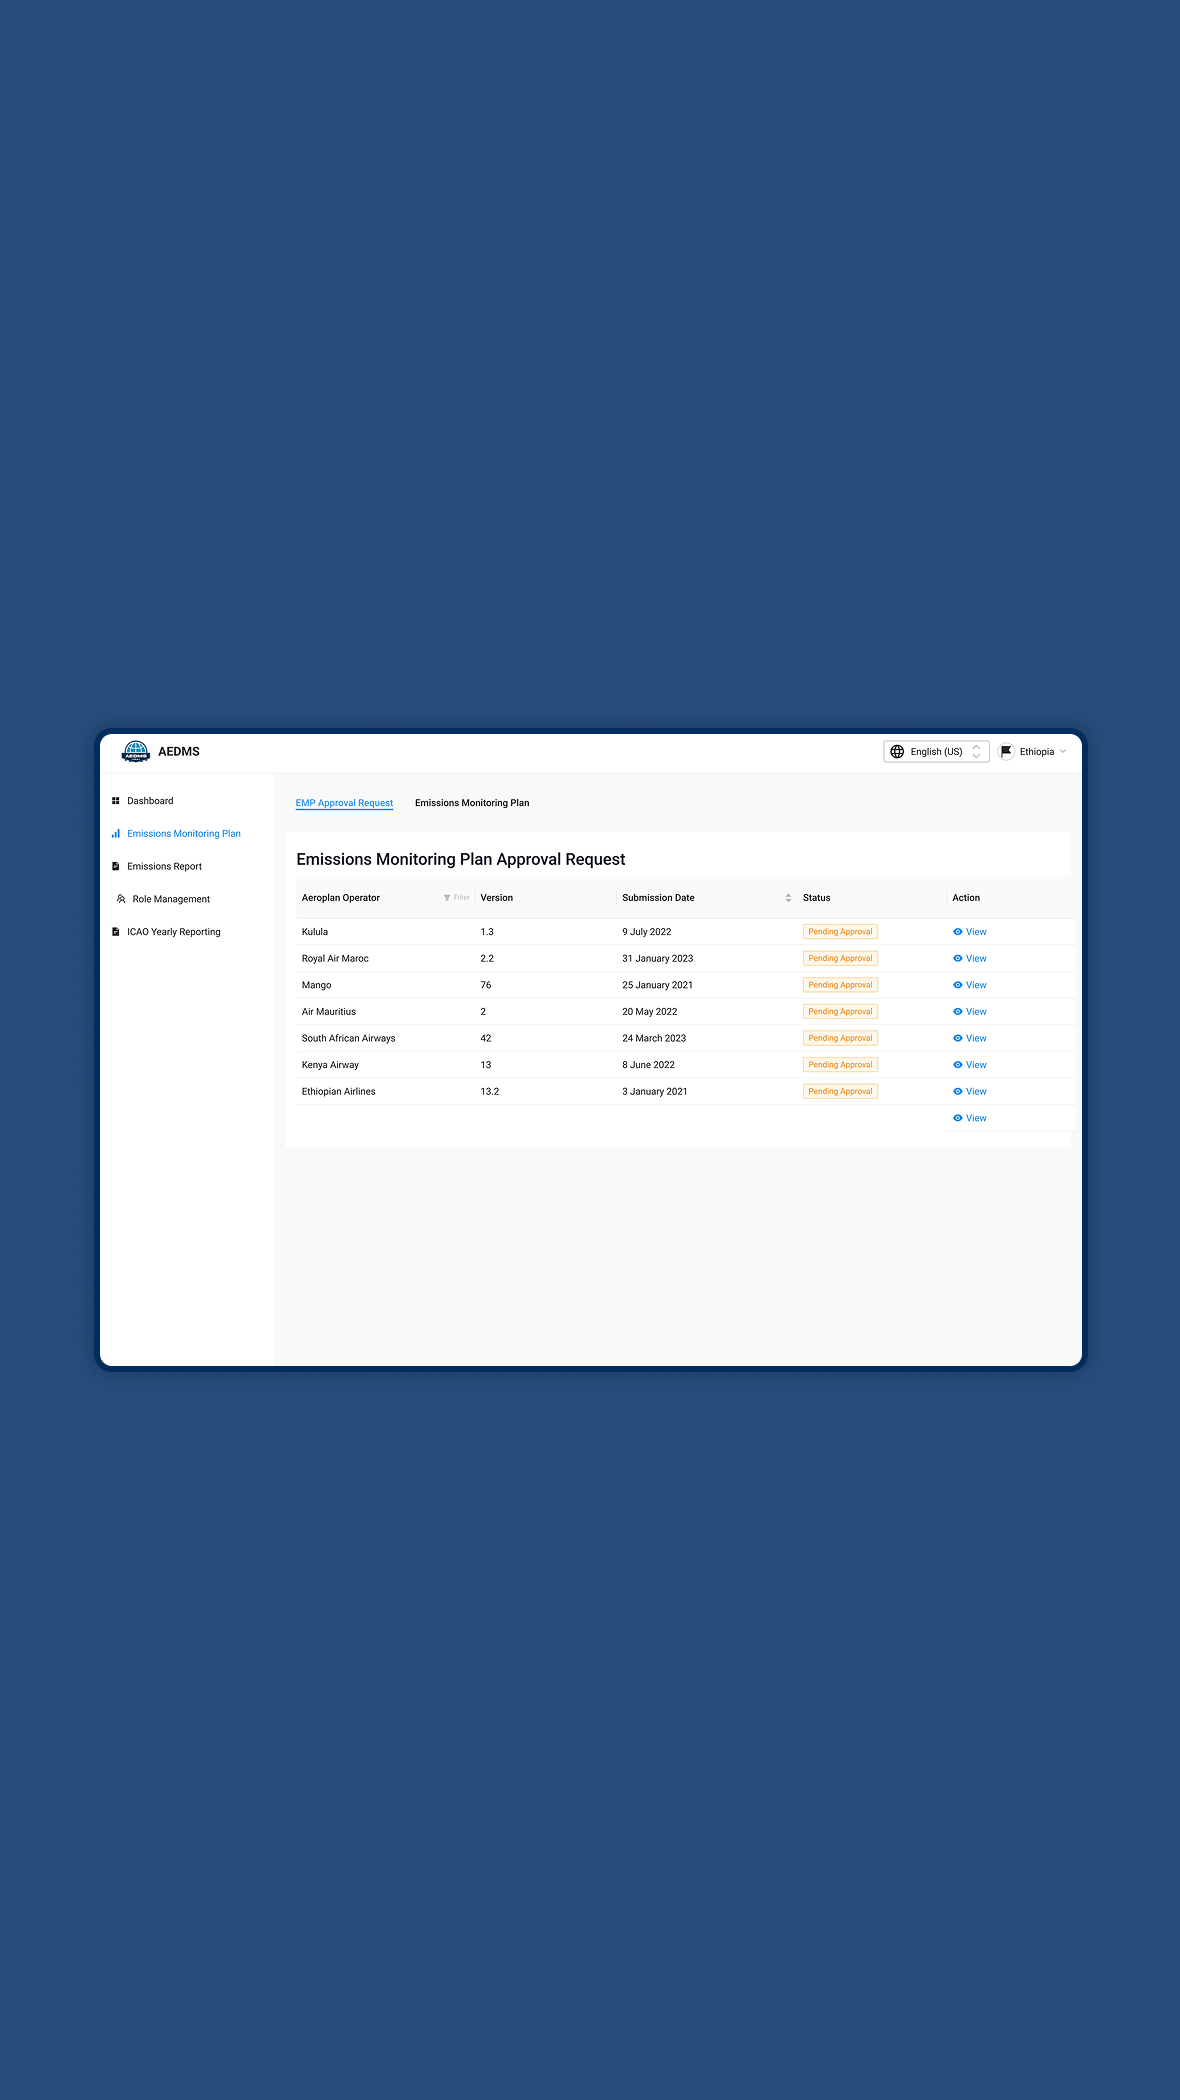Select the Royal Air Maroc operator cell

click(335, 958)
